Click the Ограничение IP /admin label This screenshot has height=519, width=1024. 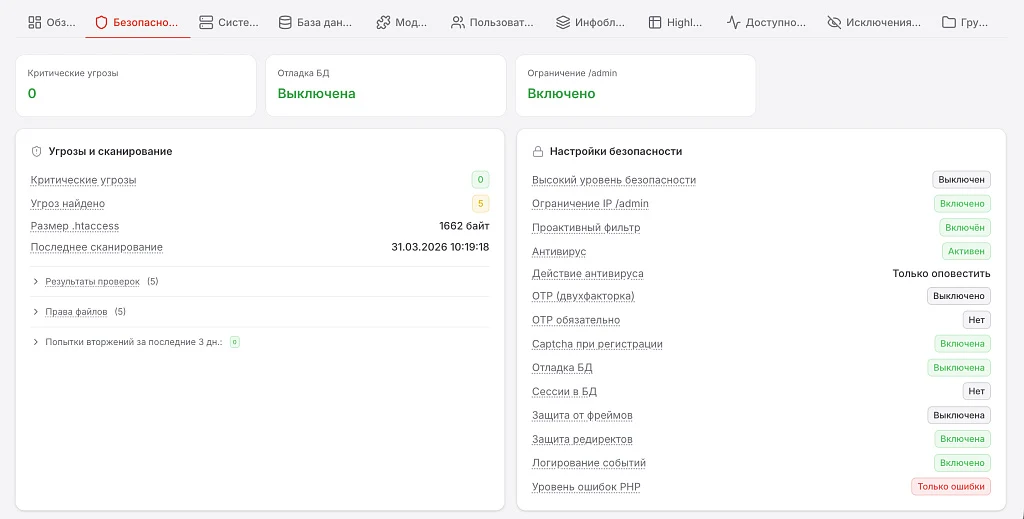pyautogui.click(x=590, y=204)
